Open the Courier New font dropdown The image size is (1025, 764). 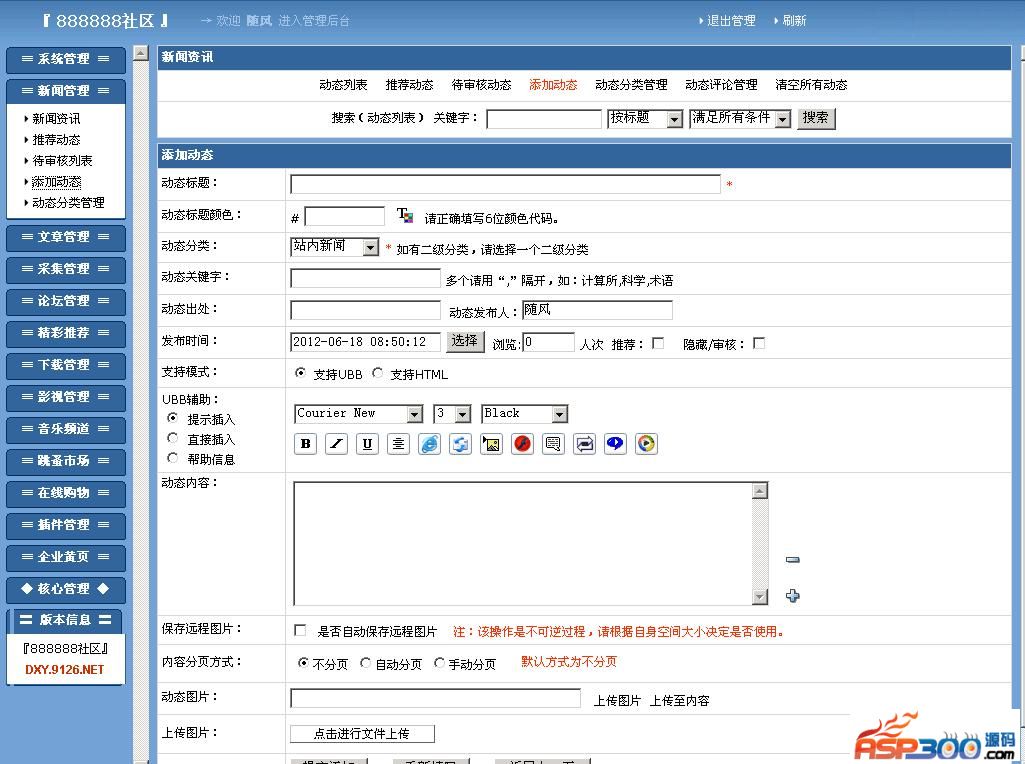pyautogui.click(x=359, y=414)
